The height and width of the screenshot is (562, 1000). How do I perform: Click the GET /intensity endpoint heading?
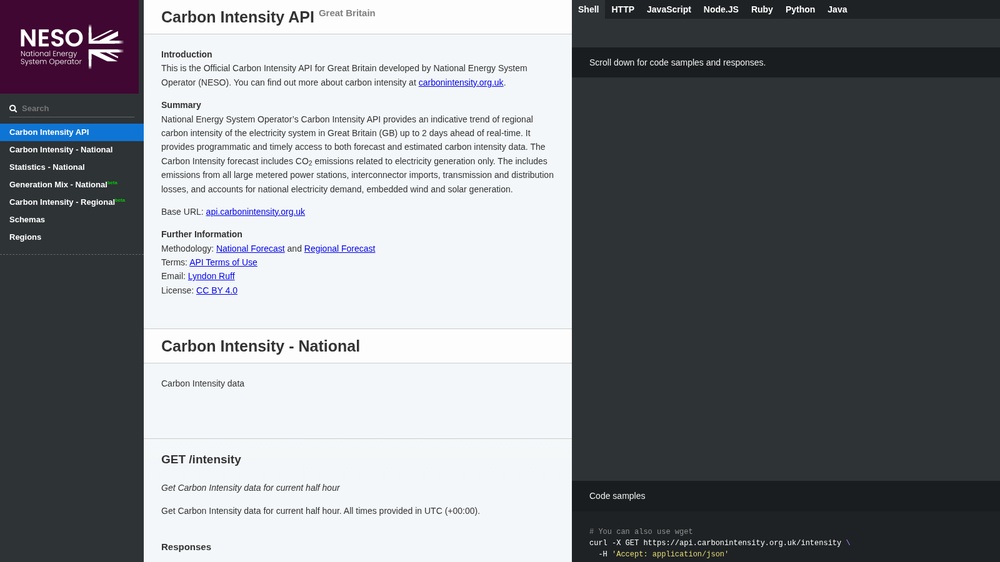coord(201,459)
